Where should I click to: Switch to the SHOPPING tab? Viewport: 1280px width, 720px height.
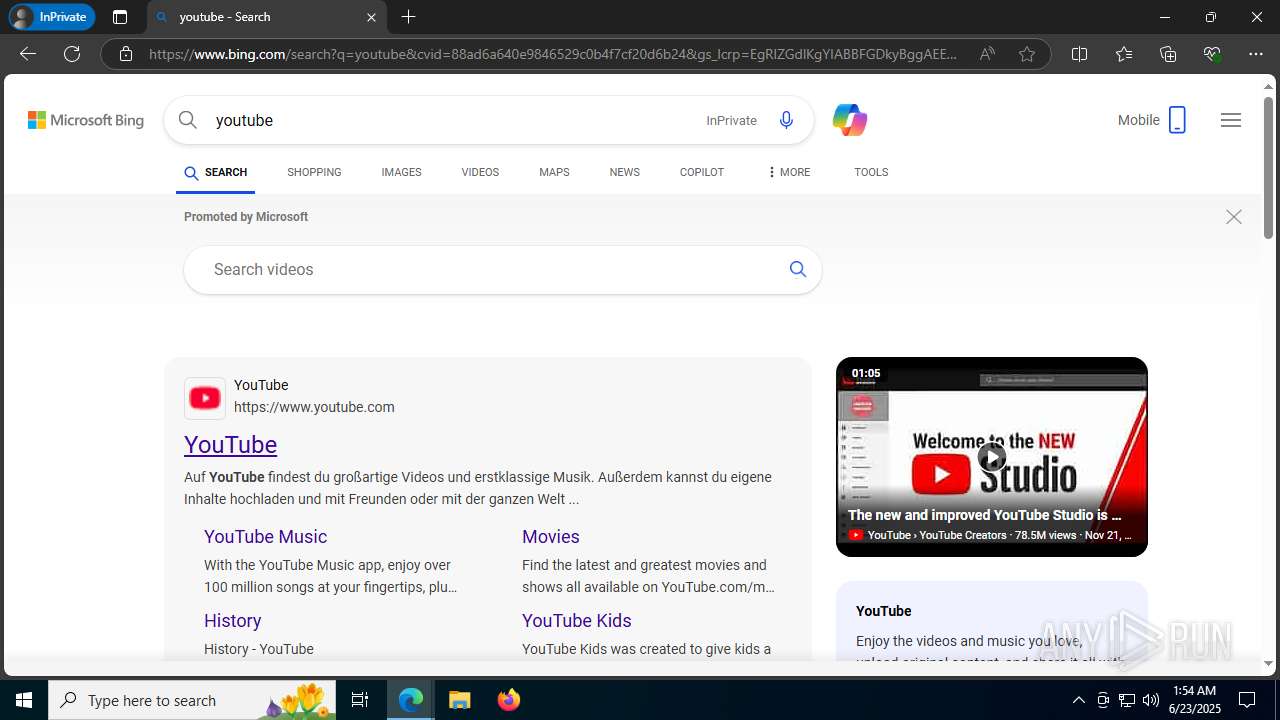click(314, 172)
